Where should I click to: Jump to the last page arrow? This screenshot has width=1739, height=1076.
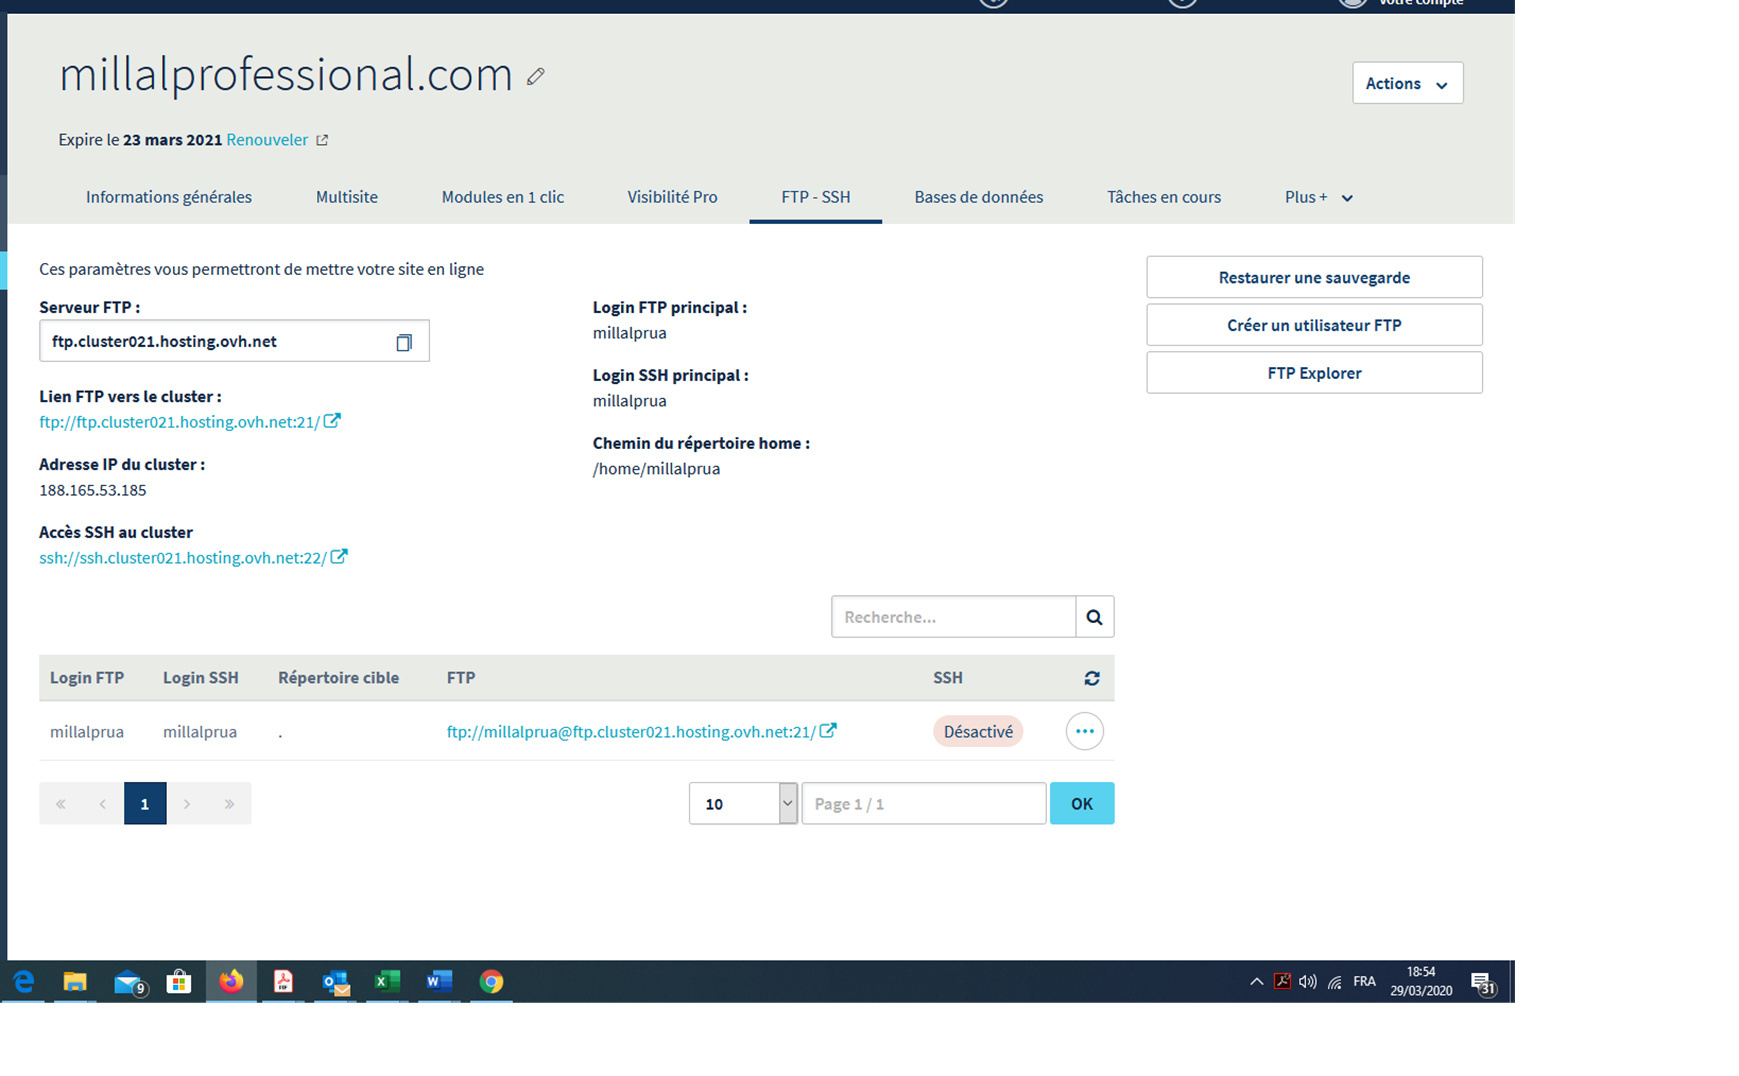(229, 804)
